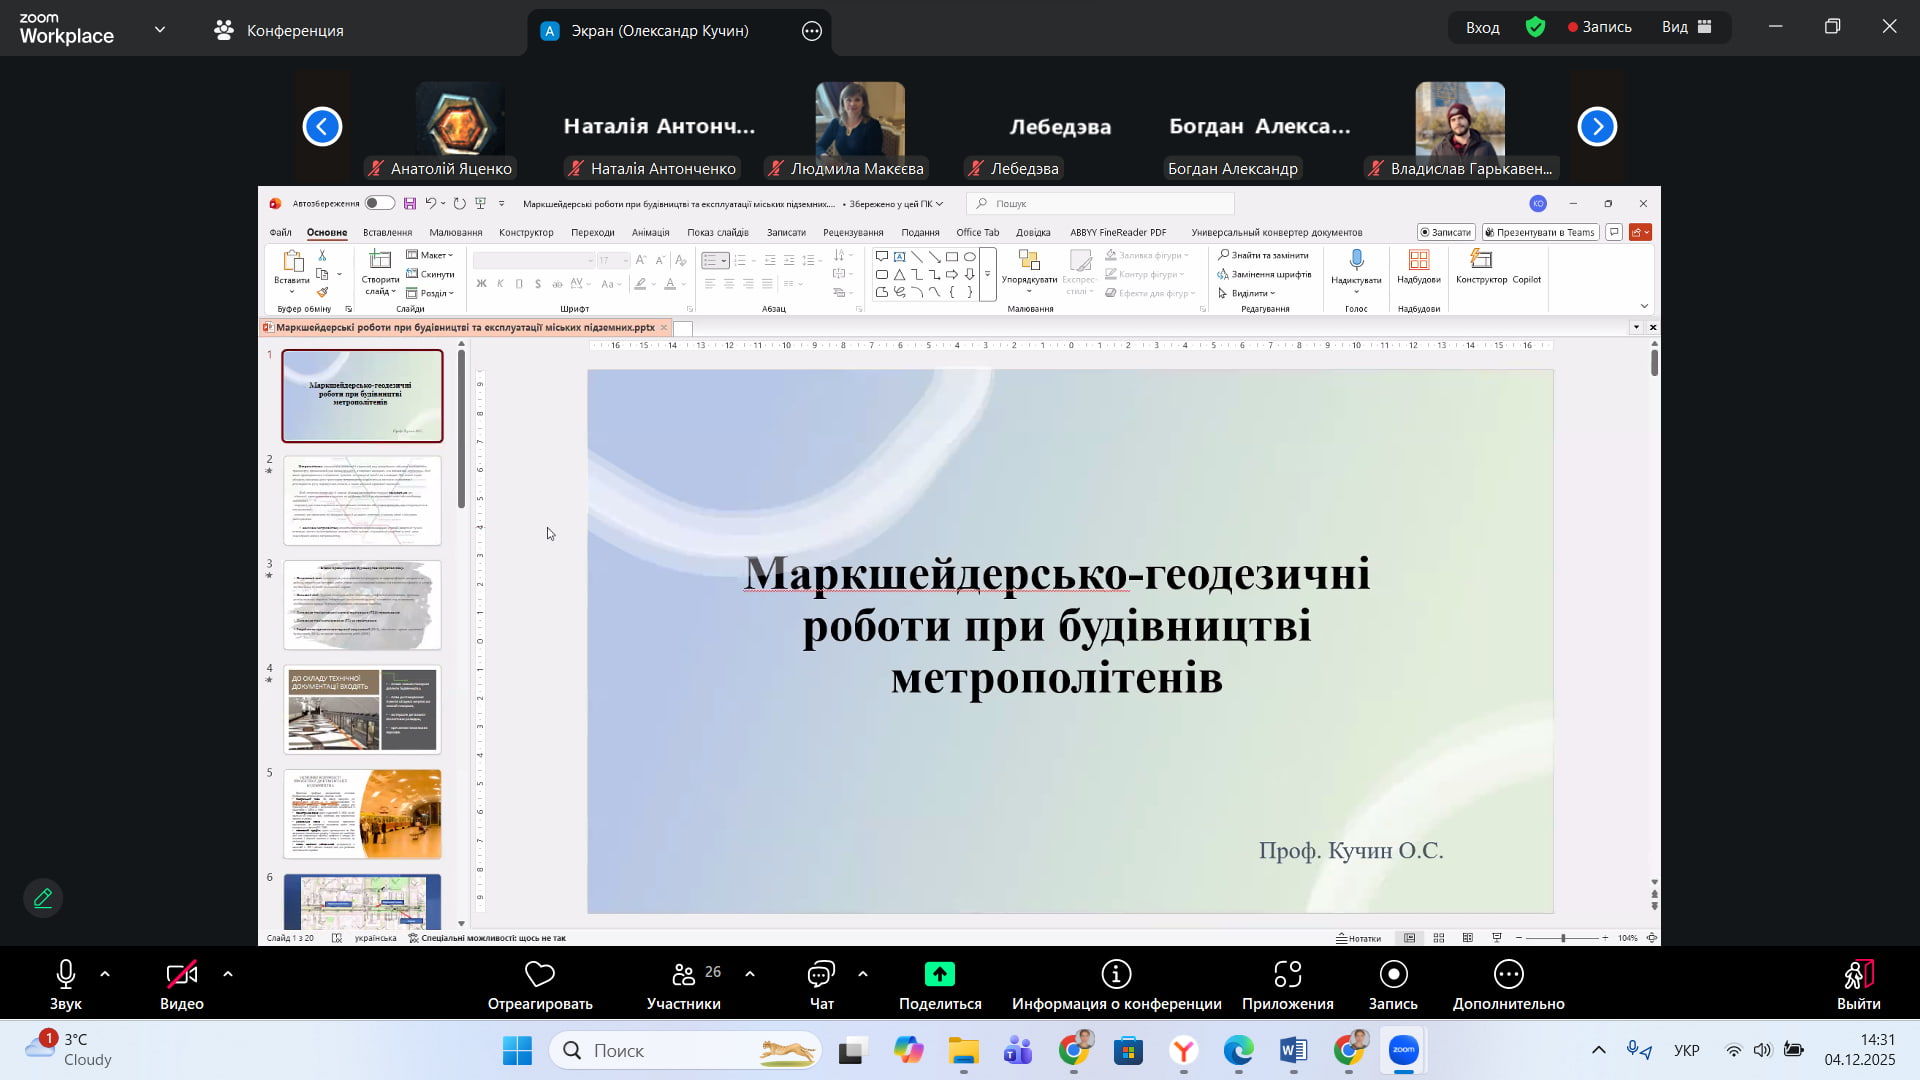Click the annotation pencil icon

43,898
